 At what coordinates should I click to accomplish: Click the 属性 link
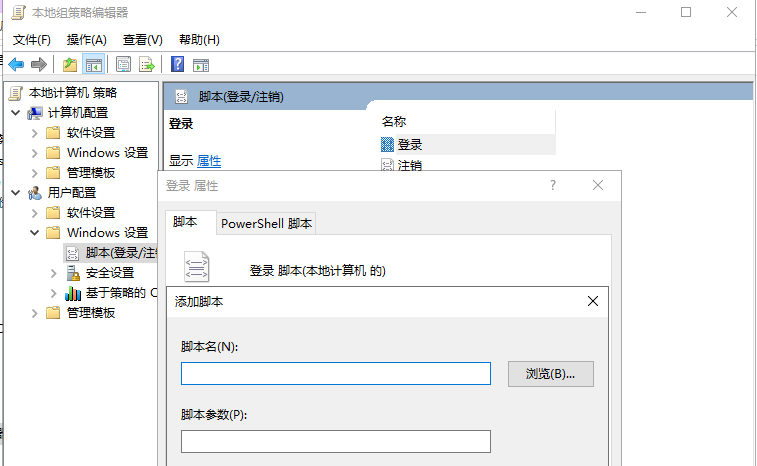click(x=209, y=161)
